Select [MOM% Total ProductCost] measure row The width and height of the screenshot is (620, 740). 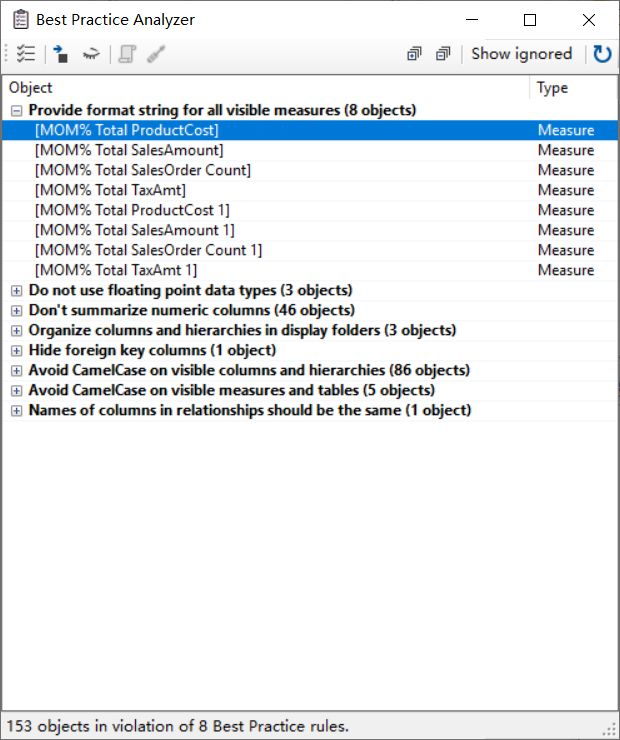coord(310,130)
